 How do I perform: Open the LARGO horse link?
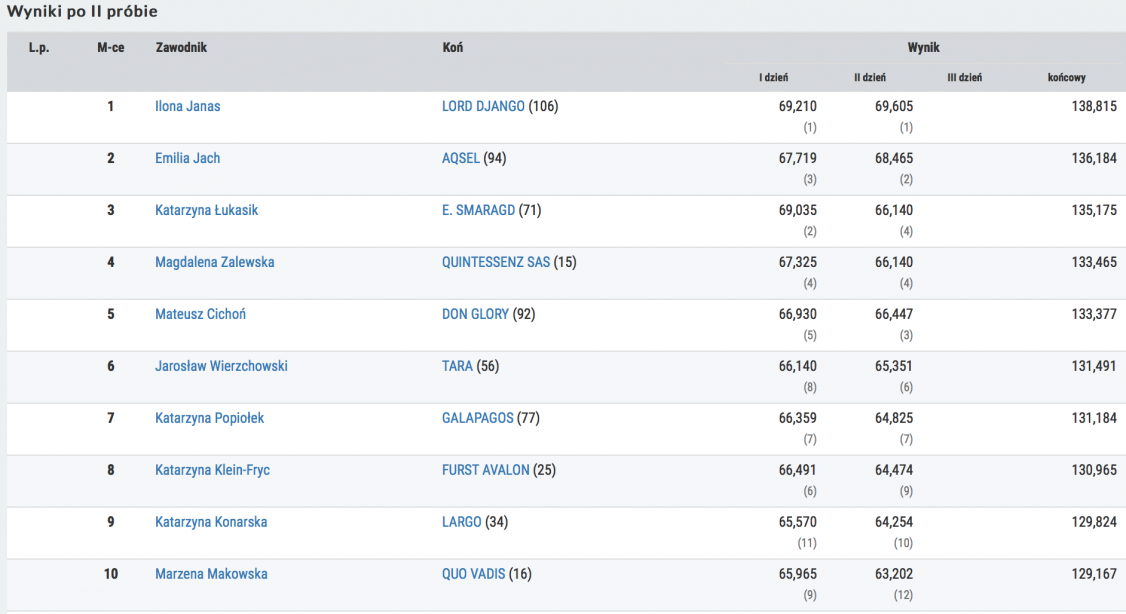pos(461,522)
